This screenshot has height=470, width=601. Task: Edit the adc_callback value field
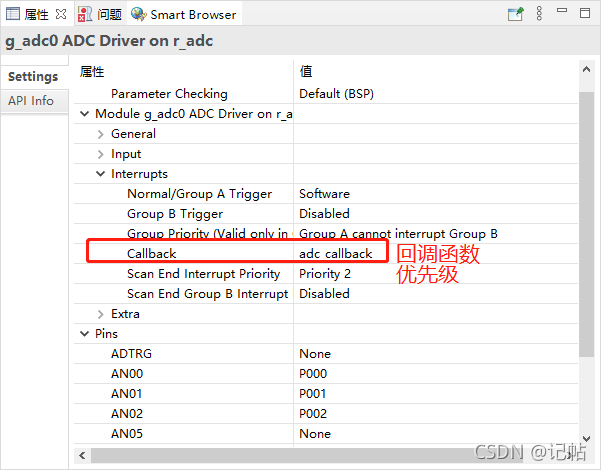tap(336, 253)
